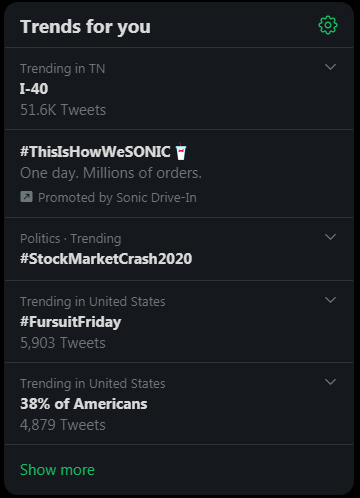Open chevron menu for #StockMarketCrash2020
The height and width of the screenshot is (498, 360).
click(x=330, y=237)
